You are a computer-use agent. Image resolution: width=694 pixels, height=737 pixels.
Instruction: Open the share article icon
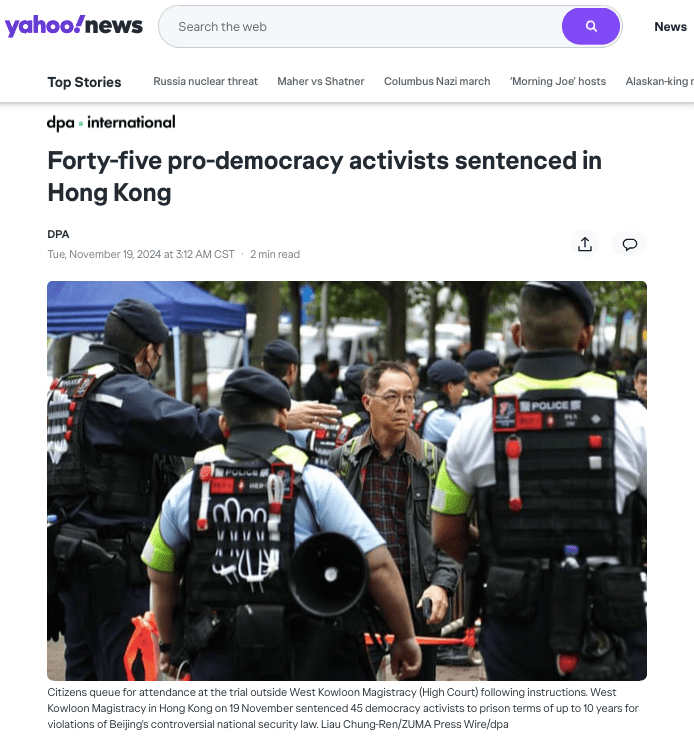[585, 244]
